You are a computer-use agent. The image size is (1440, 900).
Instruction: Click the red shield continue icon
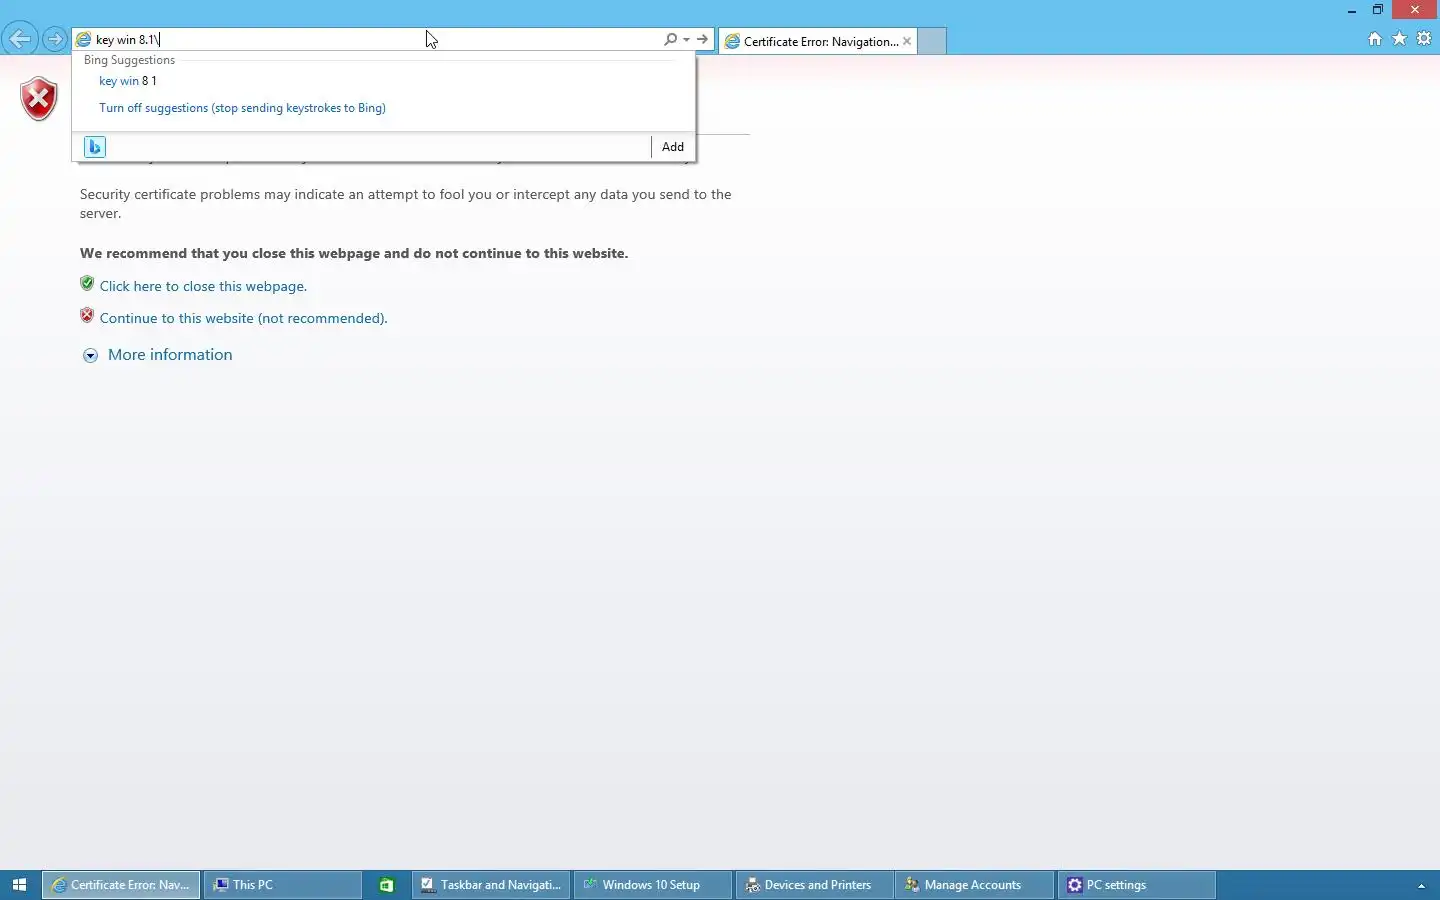pyautogui.click(x=87, y=316)
